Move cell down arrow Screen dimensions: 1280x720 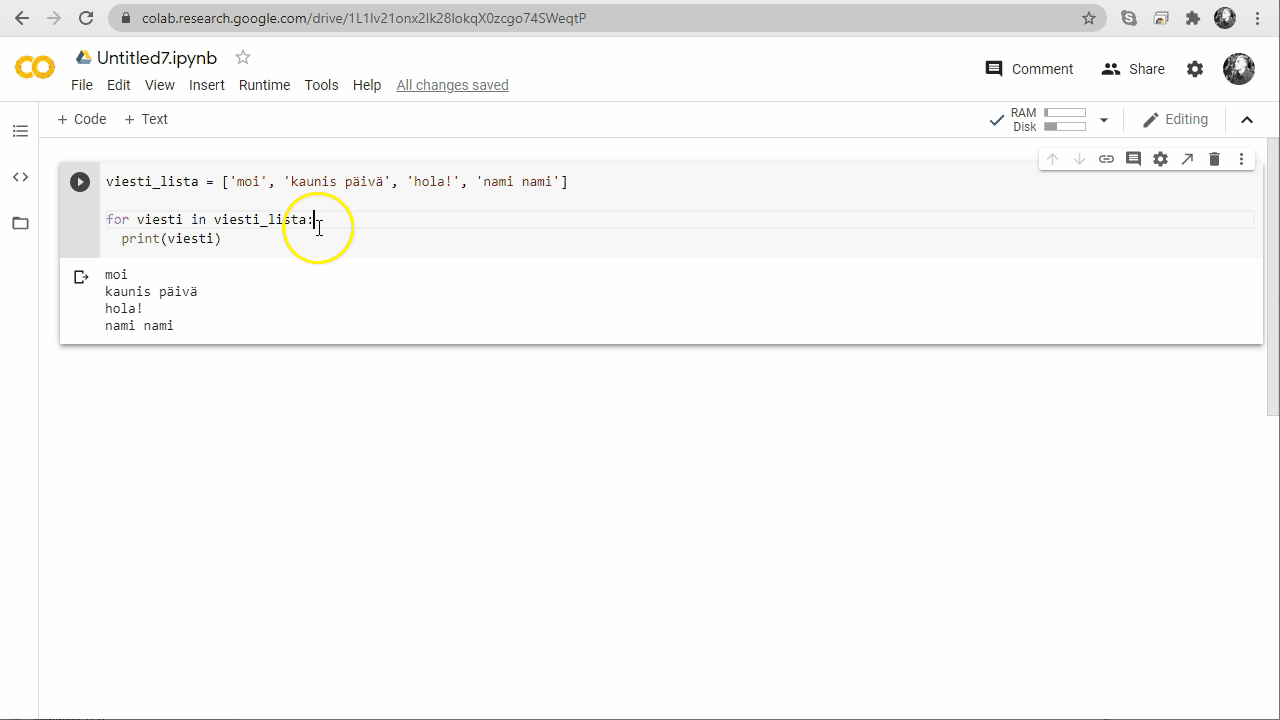pos(1079,159)
